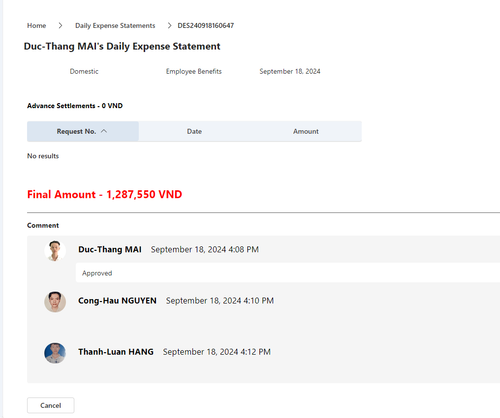Sort table by Date column

(194, 131)
